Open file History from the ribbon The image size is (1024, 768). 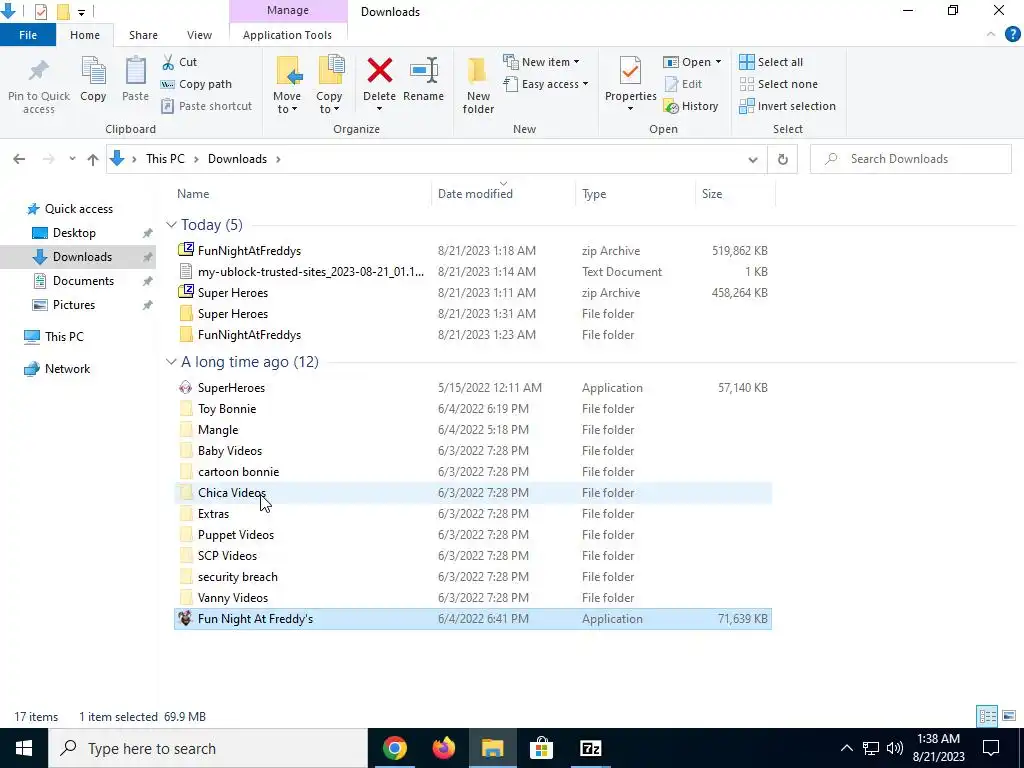coord(691,106)
